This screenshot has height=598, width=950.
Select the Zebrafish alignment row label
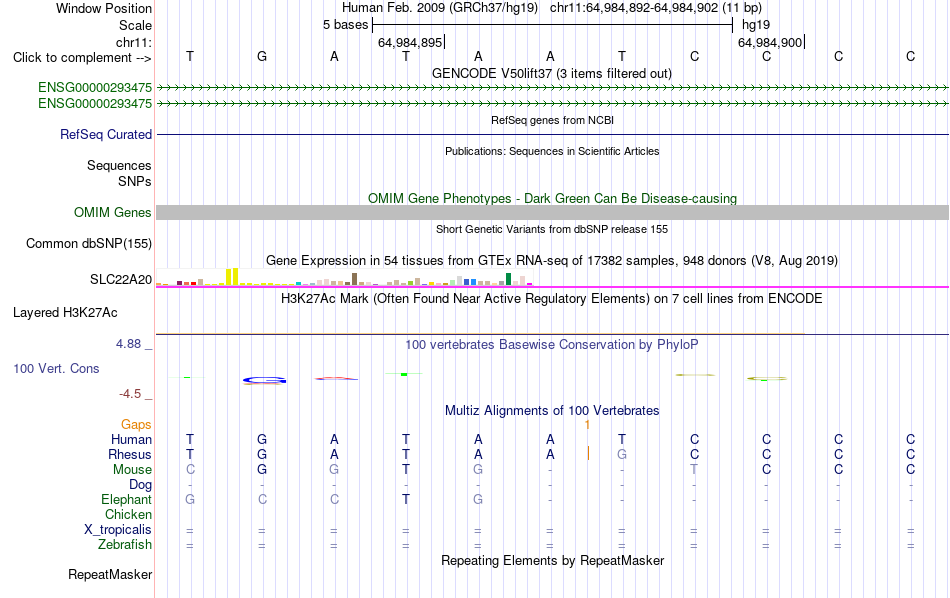[x=124, y=545]
